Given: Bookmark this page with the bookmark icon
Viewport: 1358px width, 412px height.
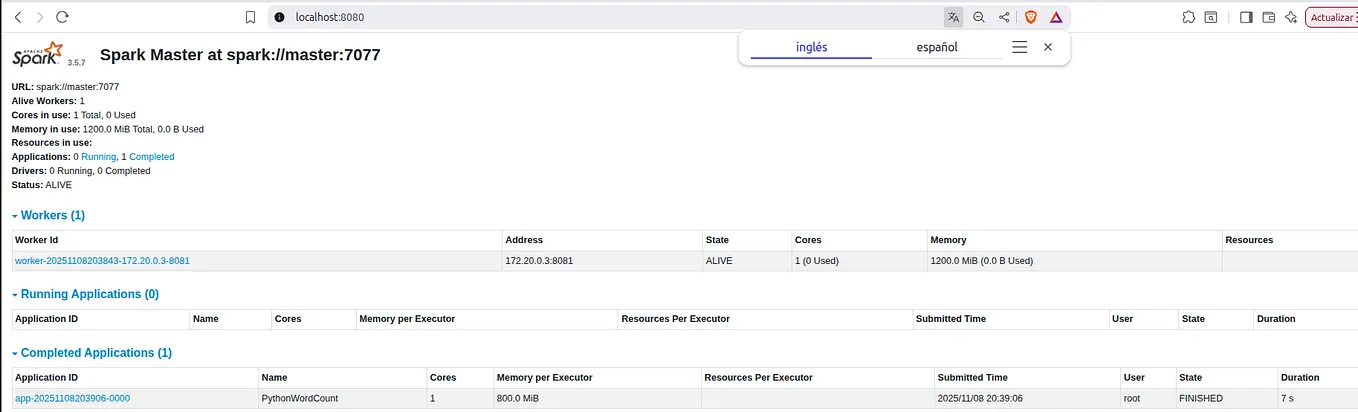Looking at the screenshot, I should click(251, 17).
